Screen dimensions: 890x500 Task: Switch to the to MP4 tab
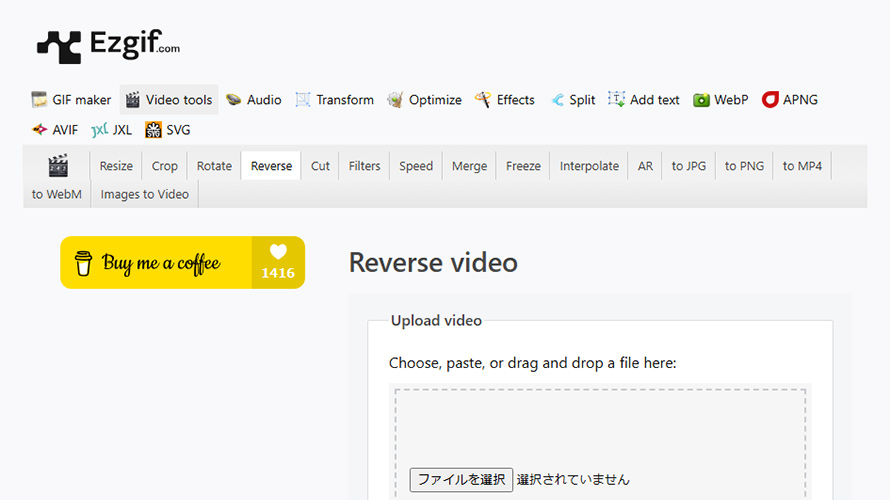pyautogui.click(x=802, y=166)
